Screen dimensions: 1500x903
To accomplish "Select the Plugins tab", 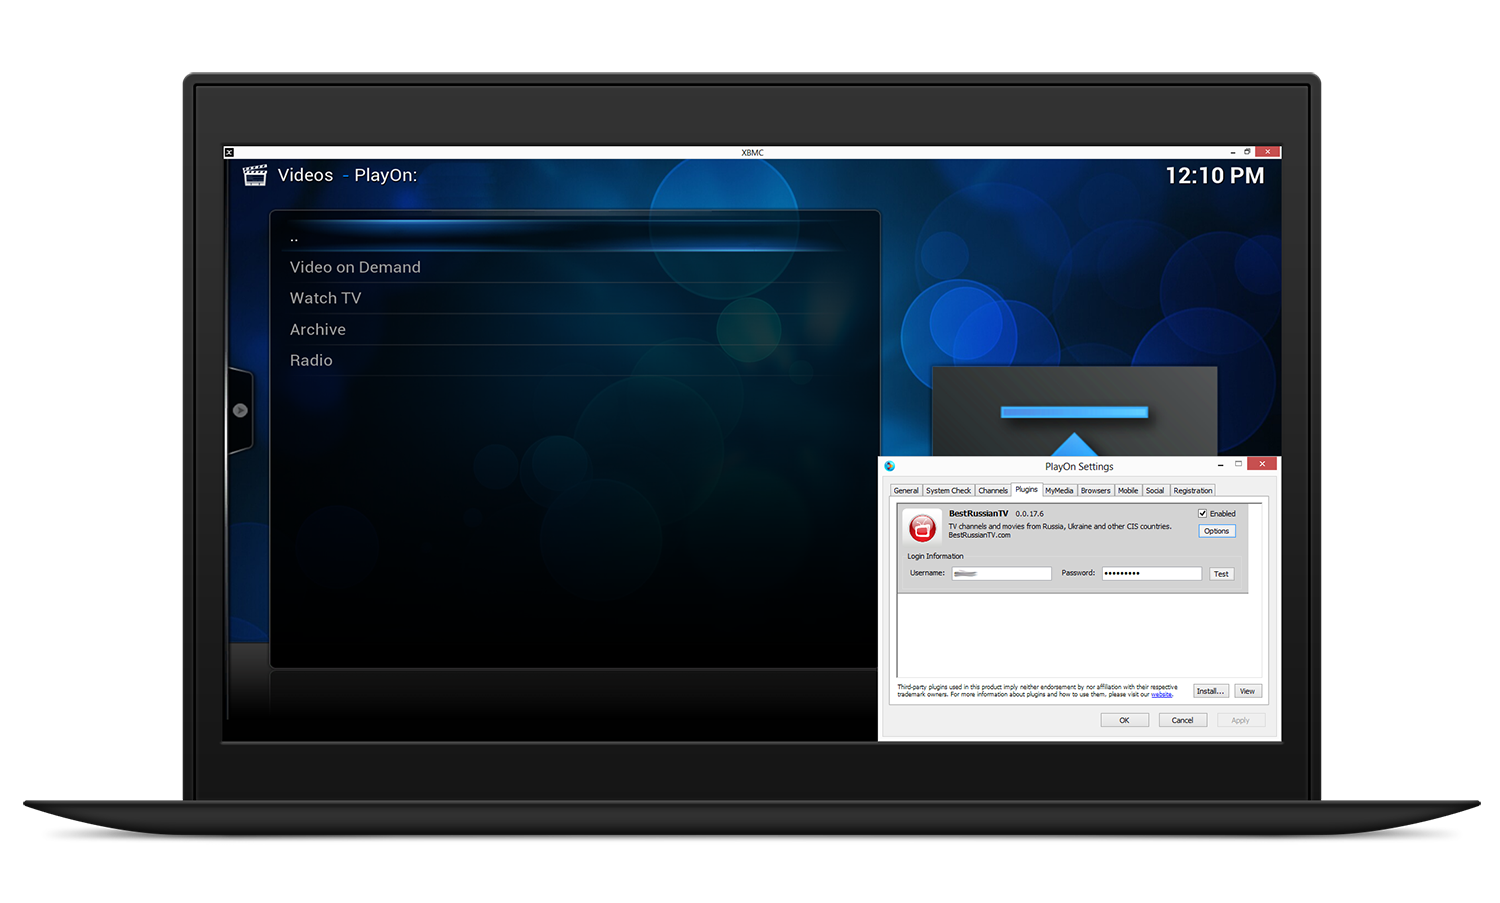I will point(1026,489).
